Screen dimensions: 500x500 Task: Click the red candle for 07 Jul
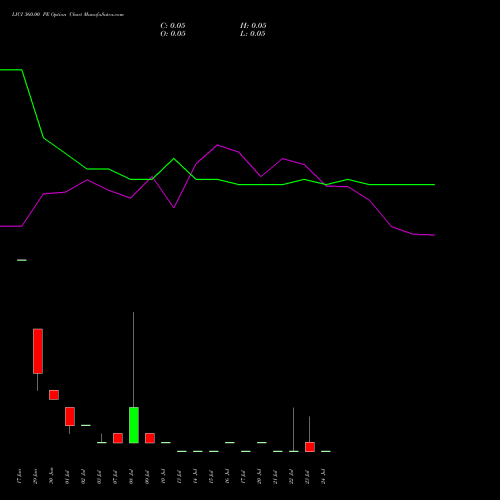pos(118,438)
